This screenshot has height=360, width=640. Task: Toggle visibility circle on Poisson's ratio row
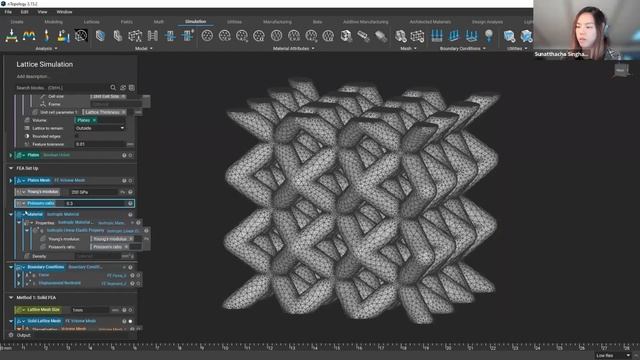point(131,203)
